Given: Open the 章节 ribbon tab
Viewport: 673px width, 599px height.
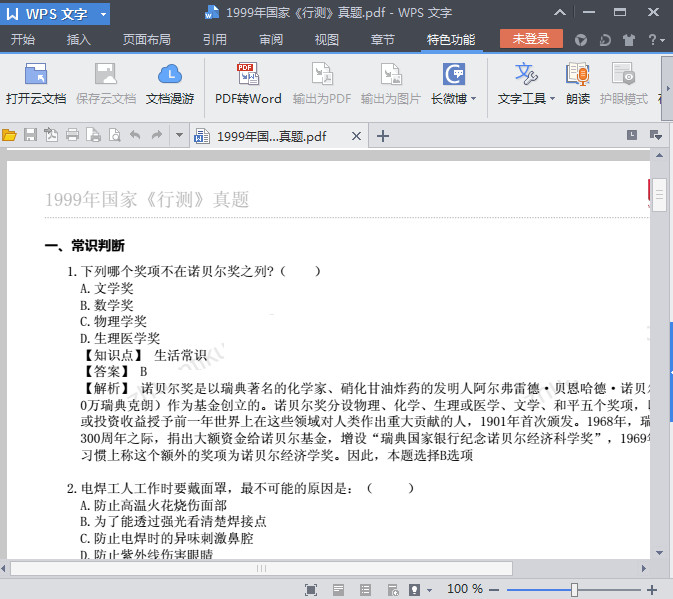Looking at the screenshot, I should [x=383, y=40].
